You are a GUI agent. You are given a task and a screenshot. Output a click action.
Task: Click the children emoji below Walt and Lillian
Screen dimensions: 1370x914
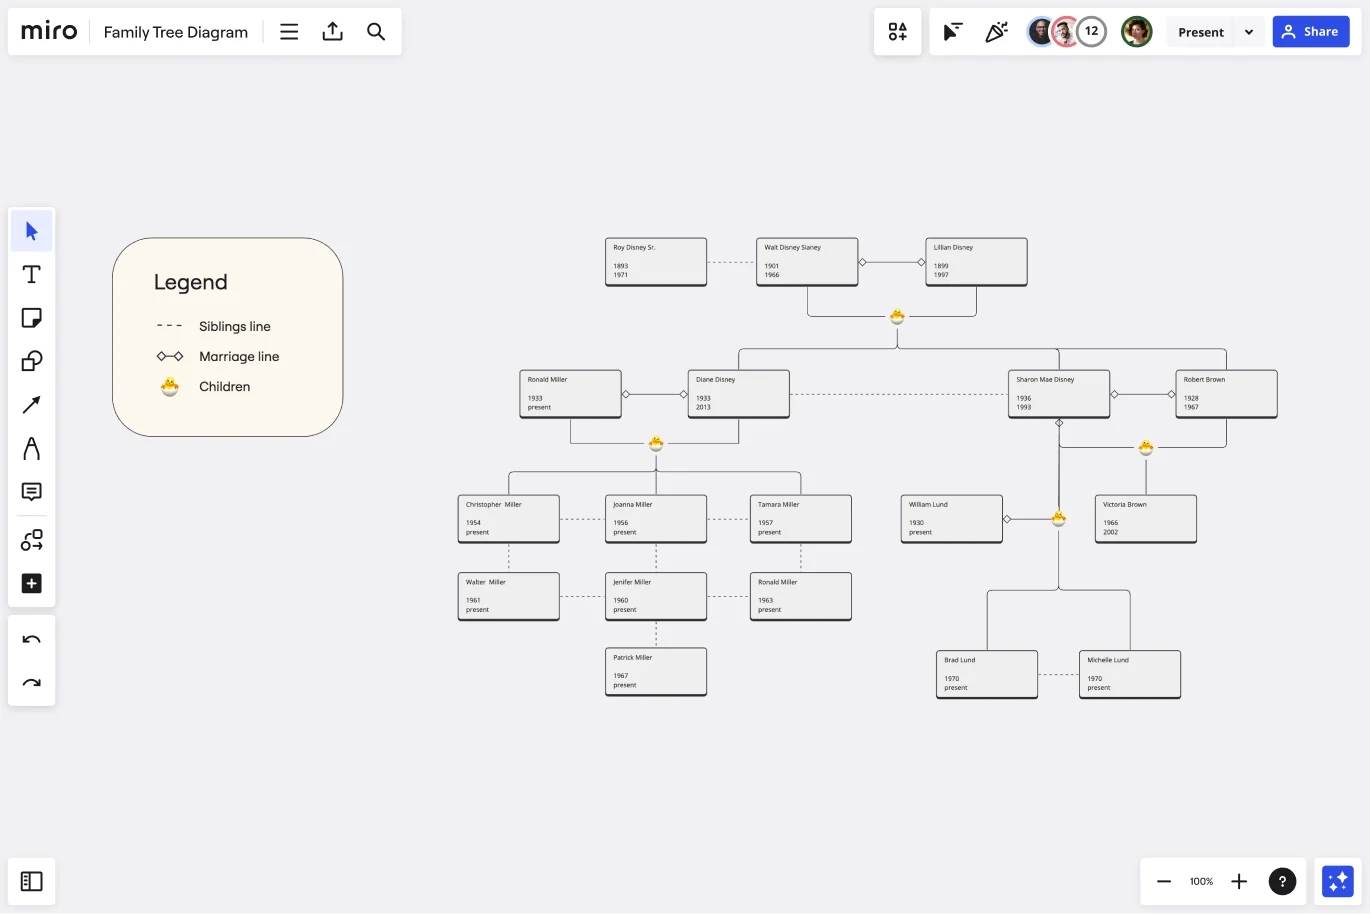(897, 316)
